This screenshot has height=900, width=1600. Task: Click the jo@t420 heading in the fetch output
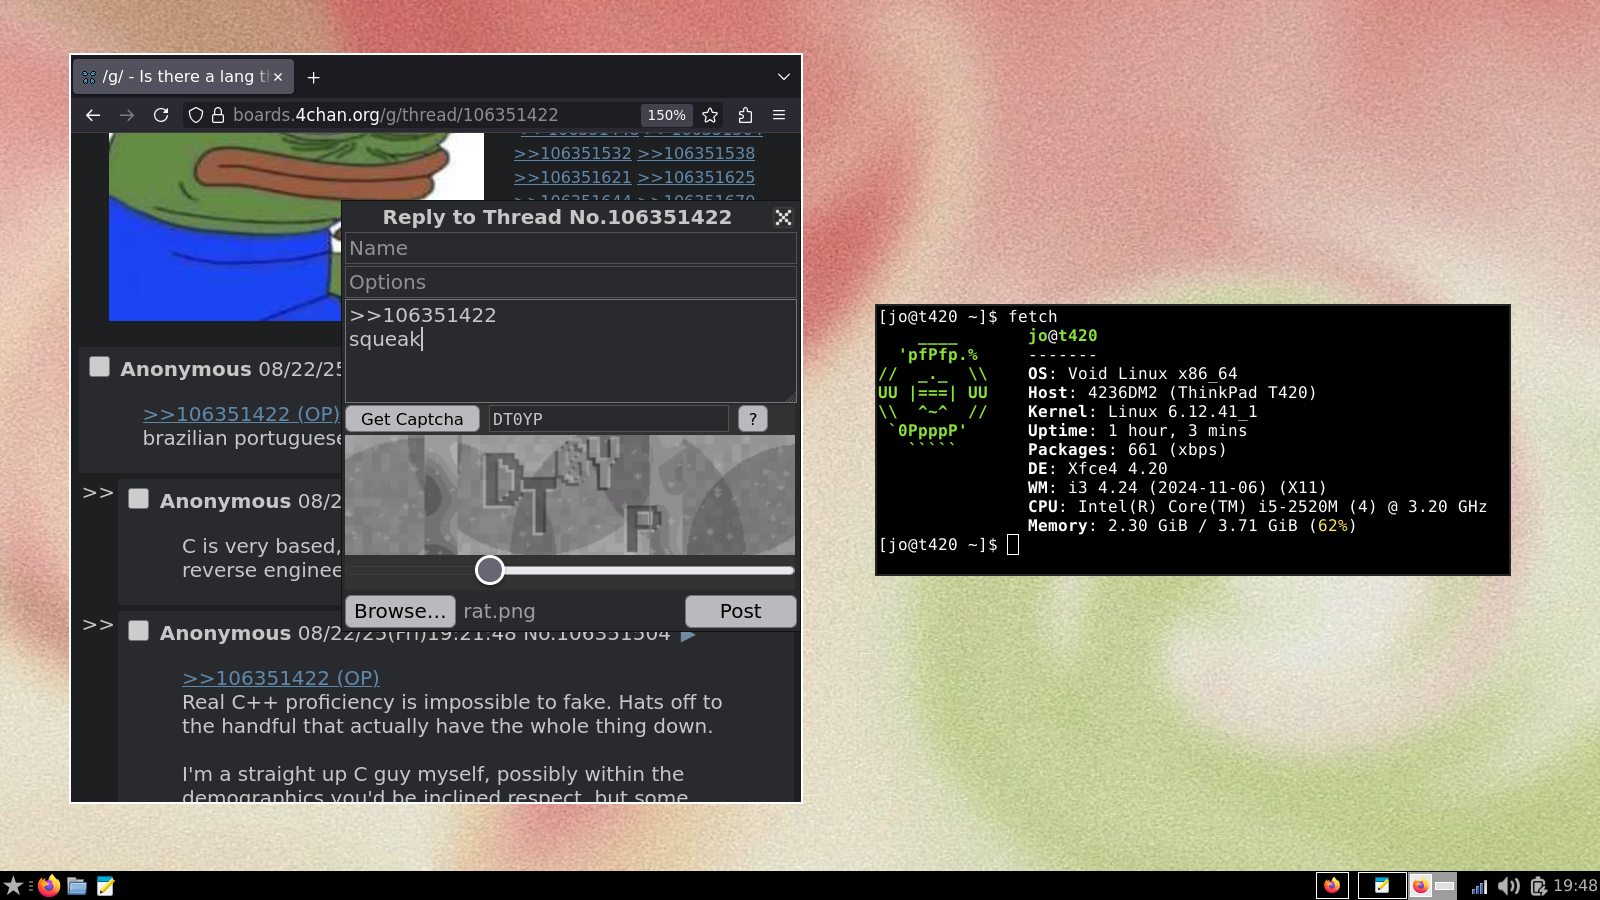[x=1063, y=336]
